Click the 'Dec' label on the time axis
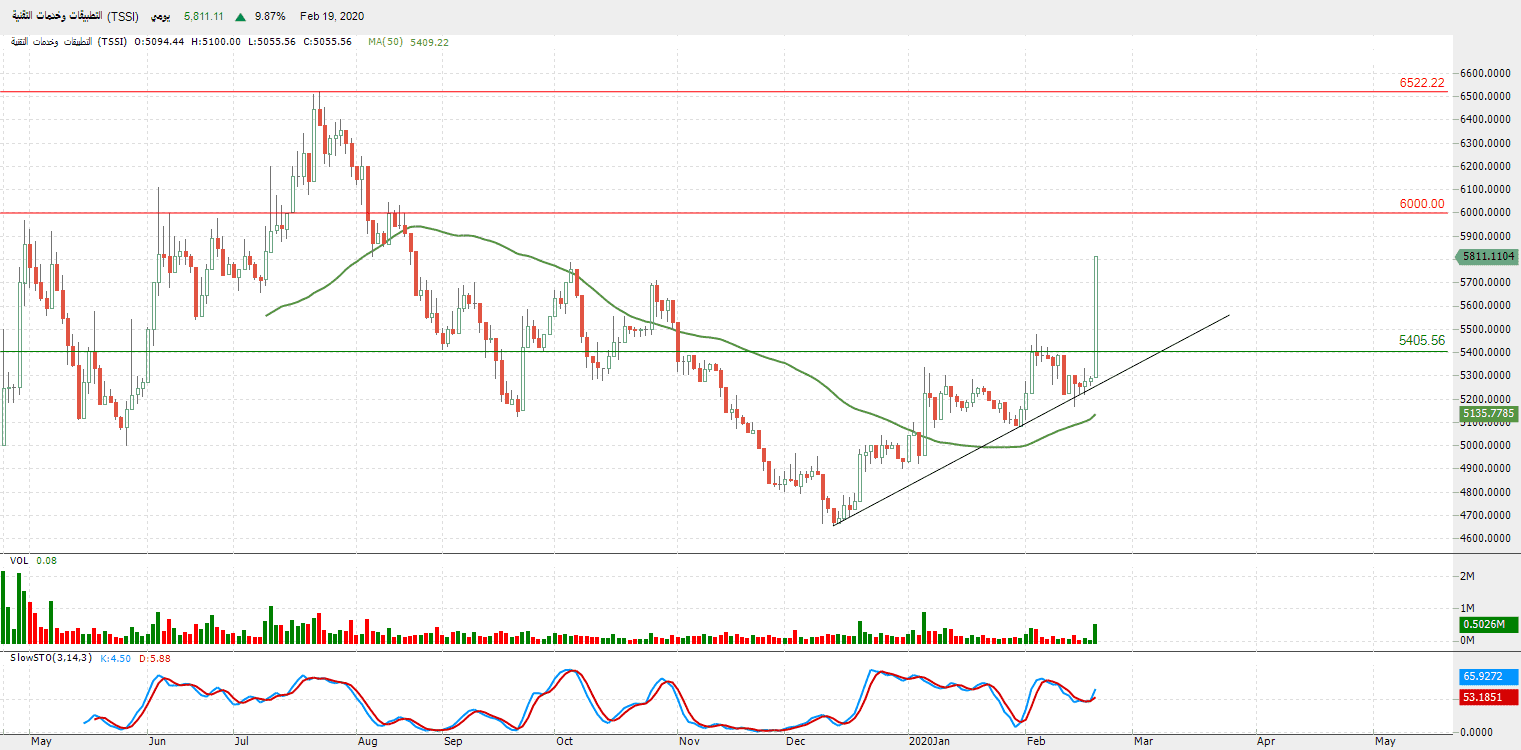The height and width of the screenshot is (750, 1521). tap(796, 742)
